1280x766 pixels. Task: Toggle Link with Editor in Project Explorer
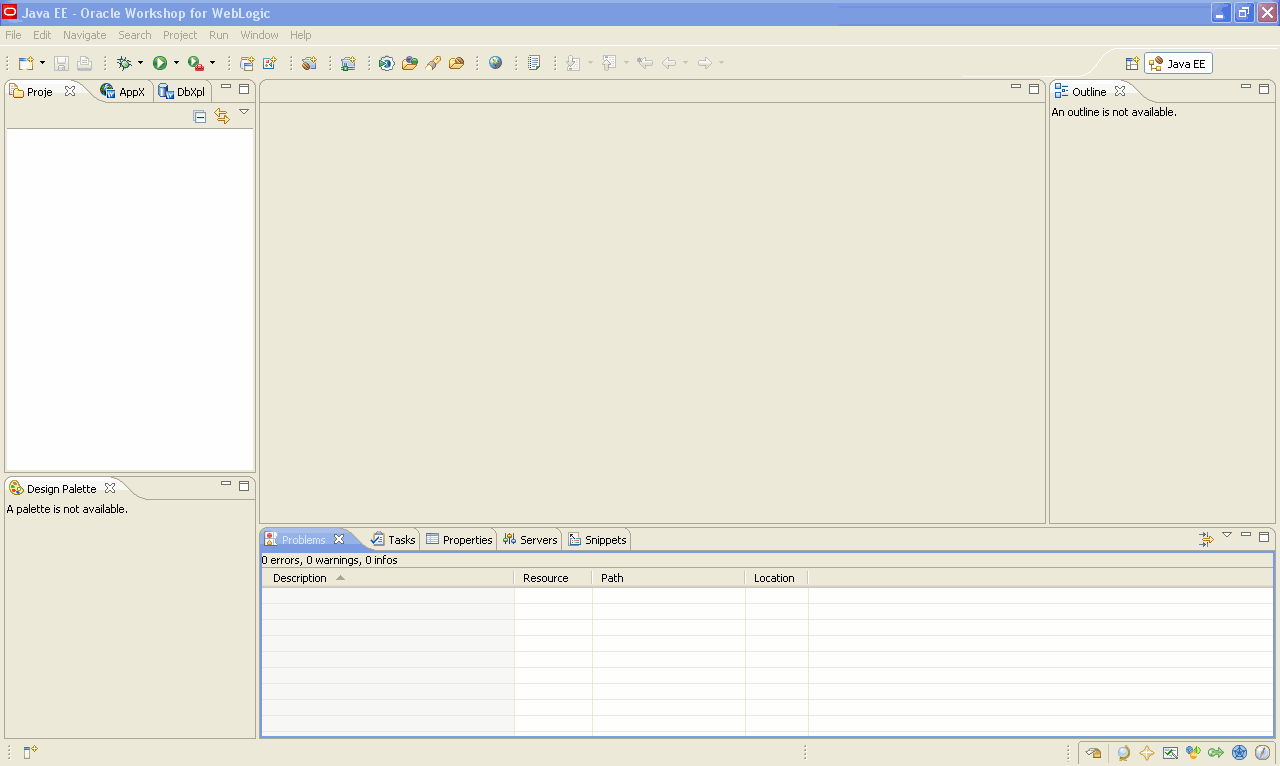pyautogui.click(x=222, y=117)
